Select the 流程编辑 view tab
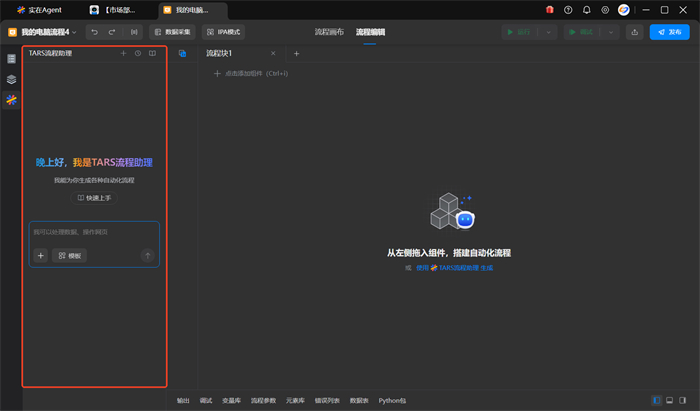Screen dimensions: 700x411 click(370, 32)
